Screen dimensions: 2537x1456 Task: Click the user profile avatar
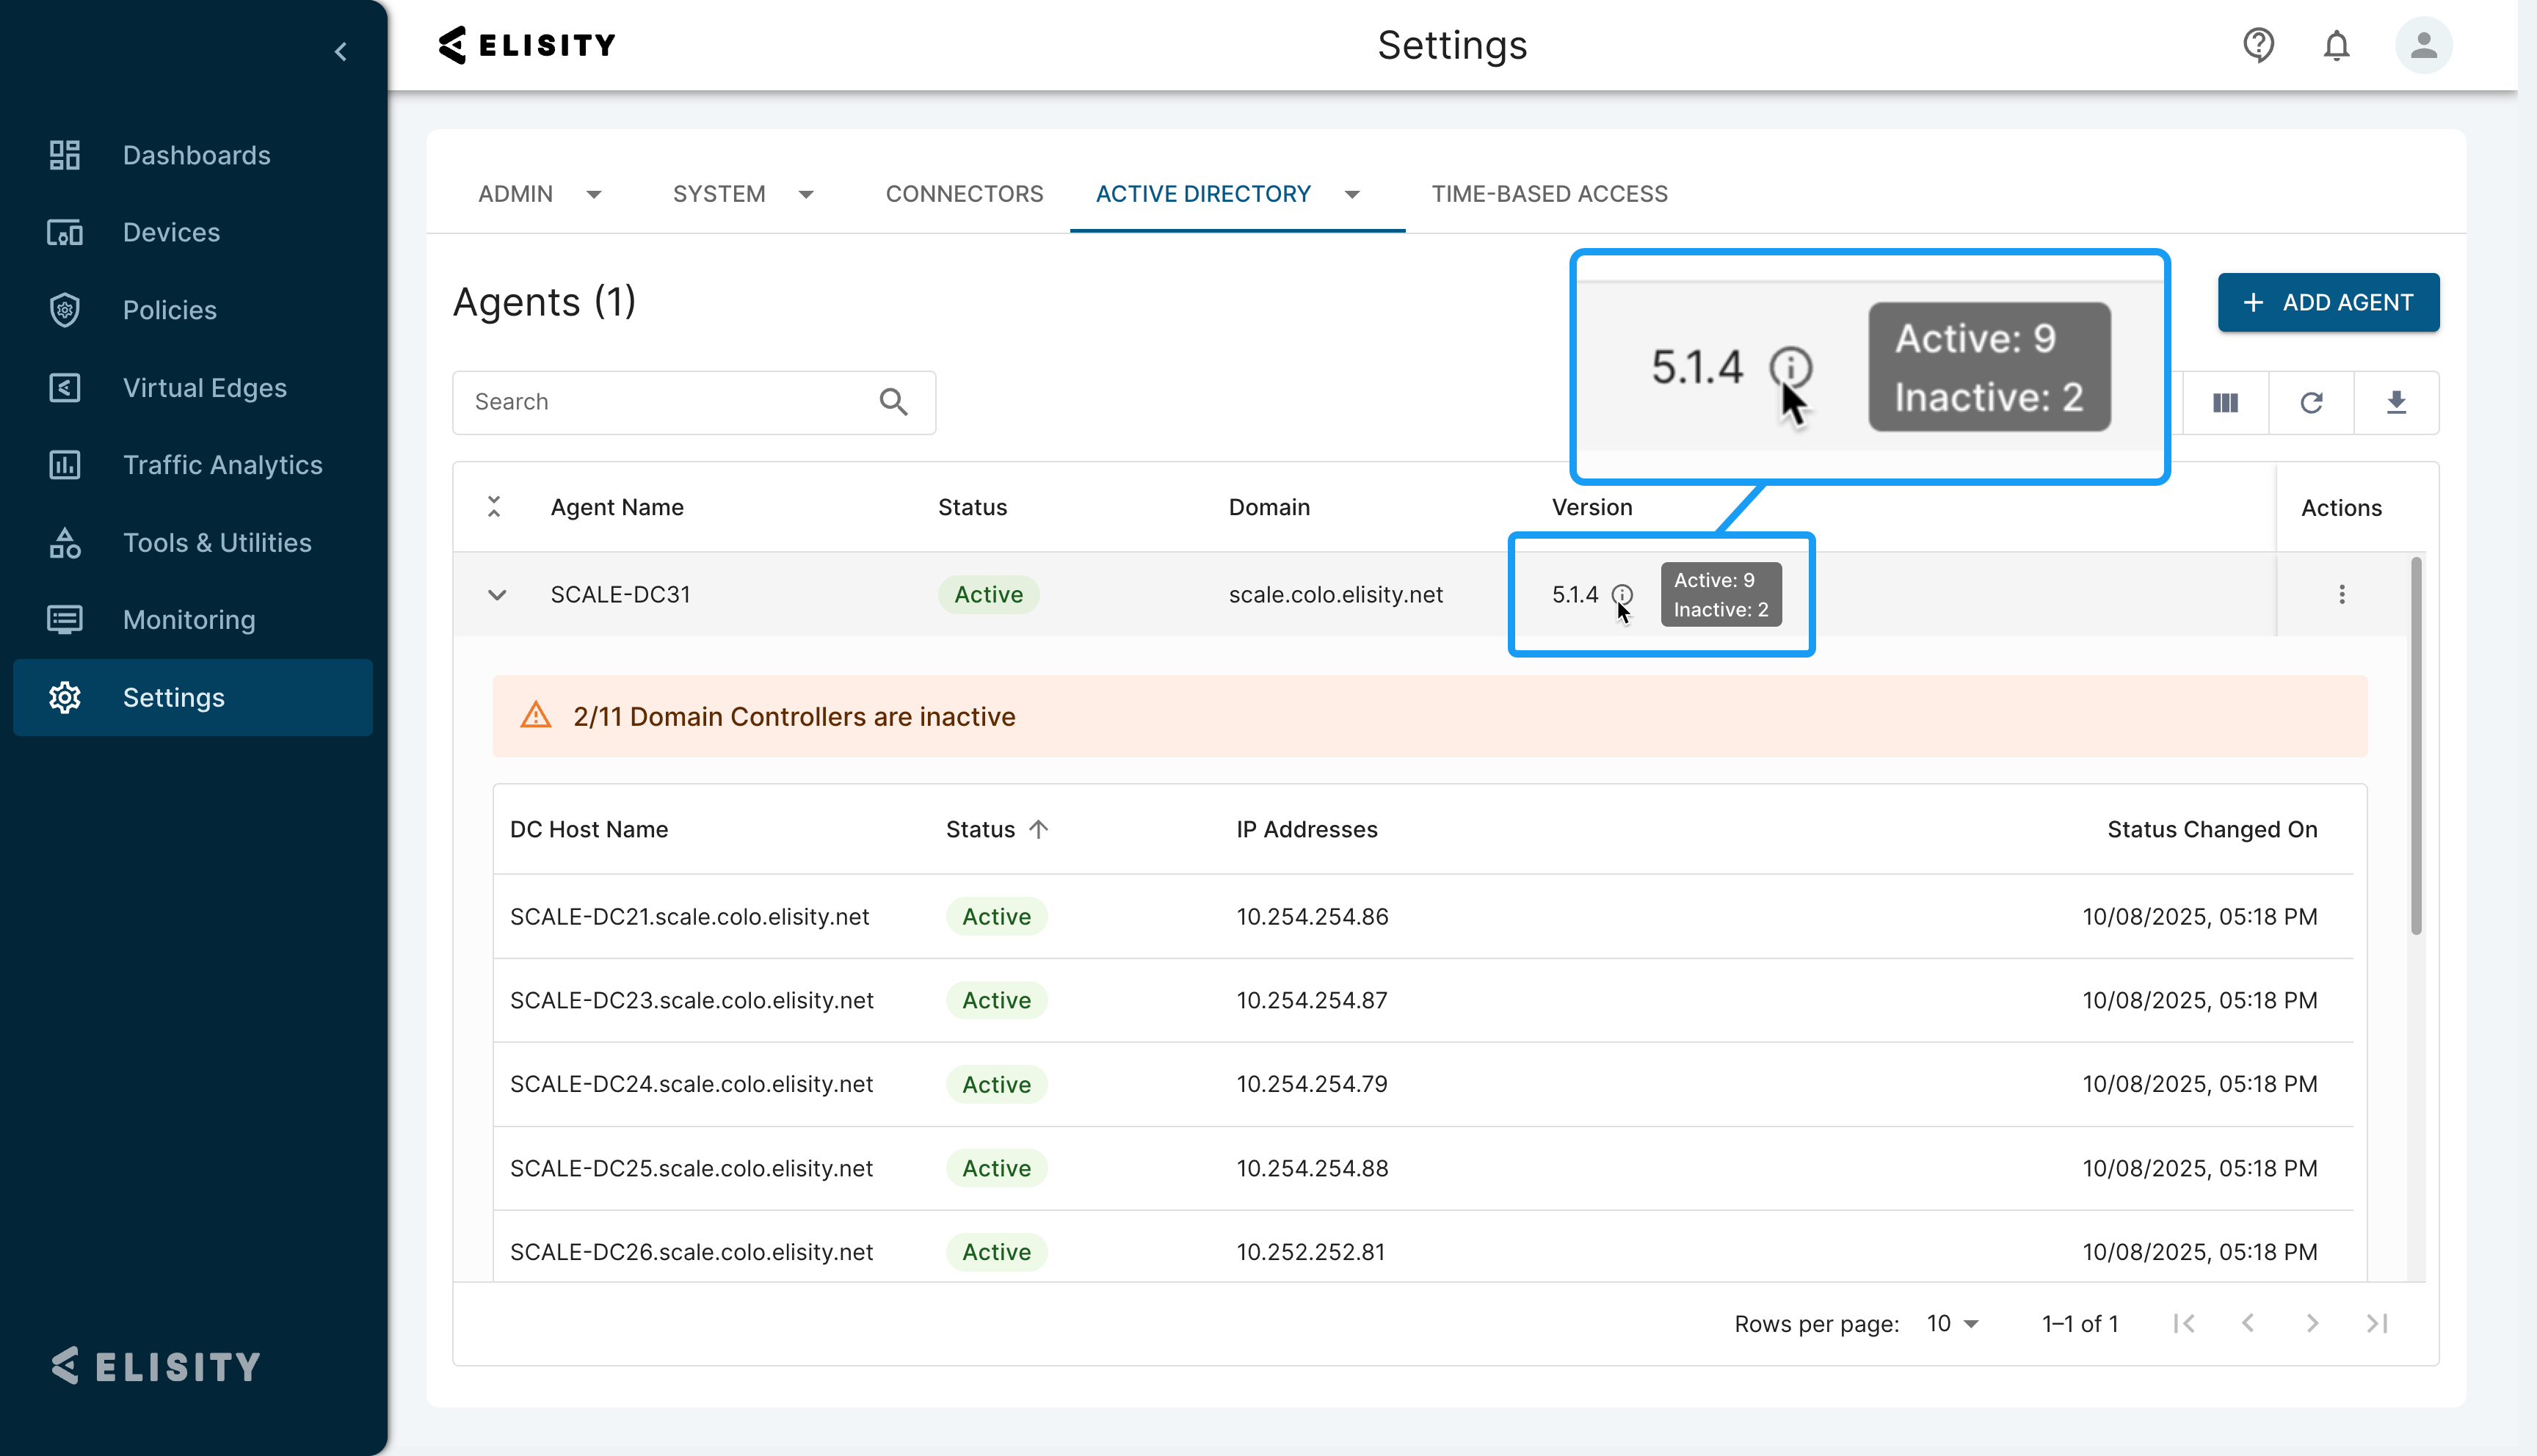(2423, 45)
